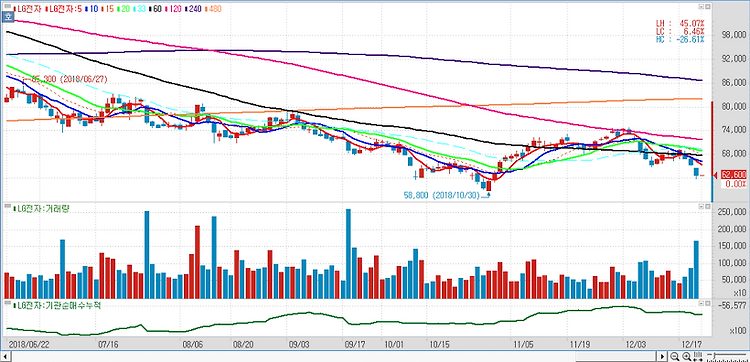Select the 10-day moving average legend
The width and height of the screenshot is (750, 362).
91,9
